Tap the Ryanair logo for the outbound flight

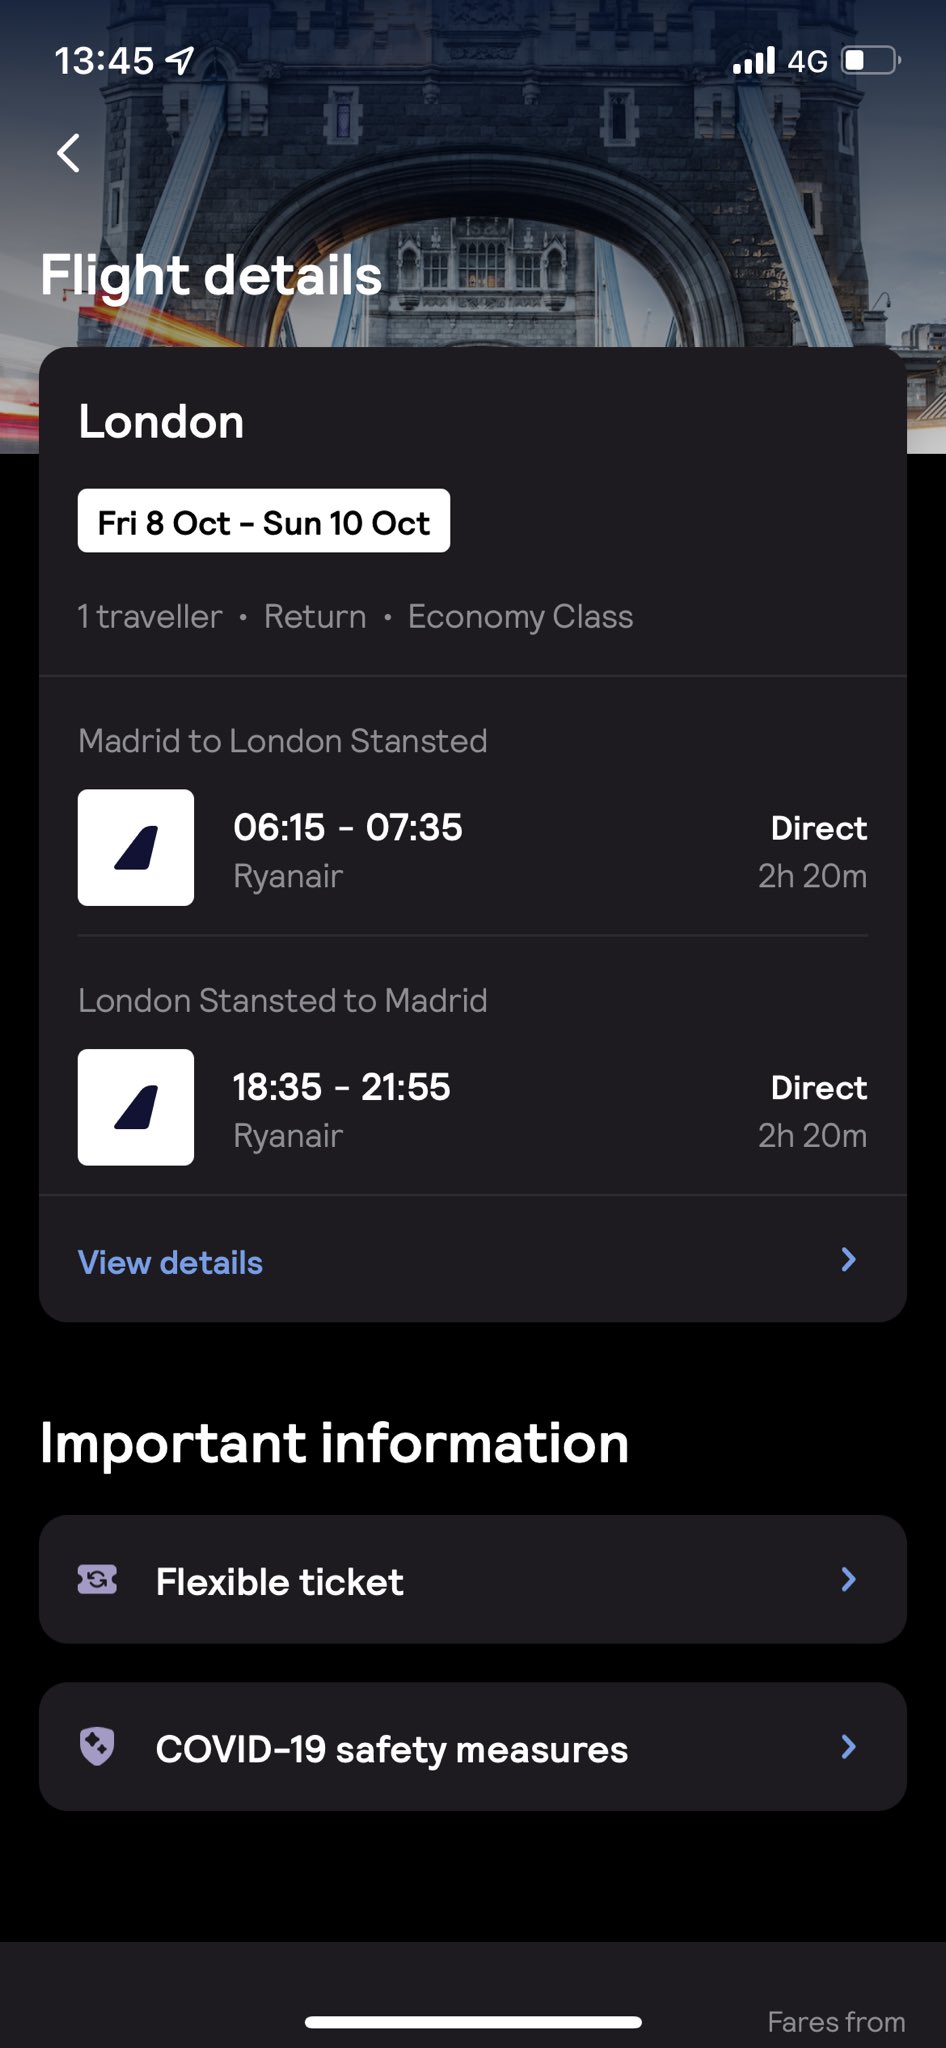coord(136,848)
